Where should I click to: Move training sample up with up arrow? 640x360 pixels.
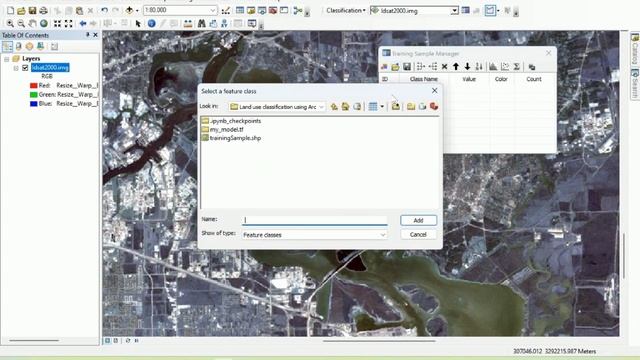(456, 67)
